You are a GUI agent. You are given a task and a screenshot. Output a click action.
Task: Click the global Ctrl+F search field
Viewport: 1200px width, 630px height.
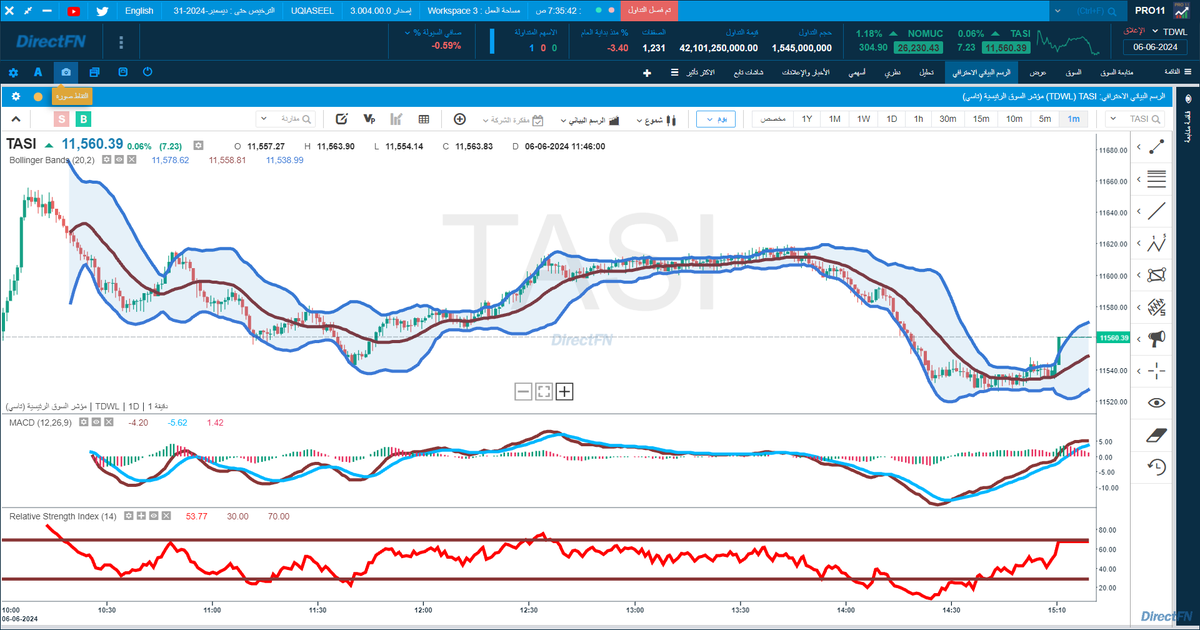click(1090, 10)
